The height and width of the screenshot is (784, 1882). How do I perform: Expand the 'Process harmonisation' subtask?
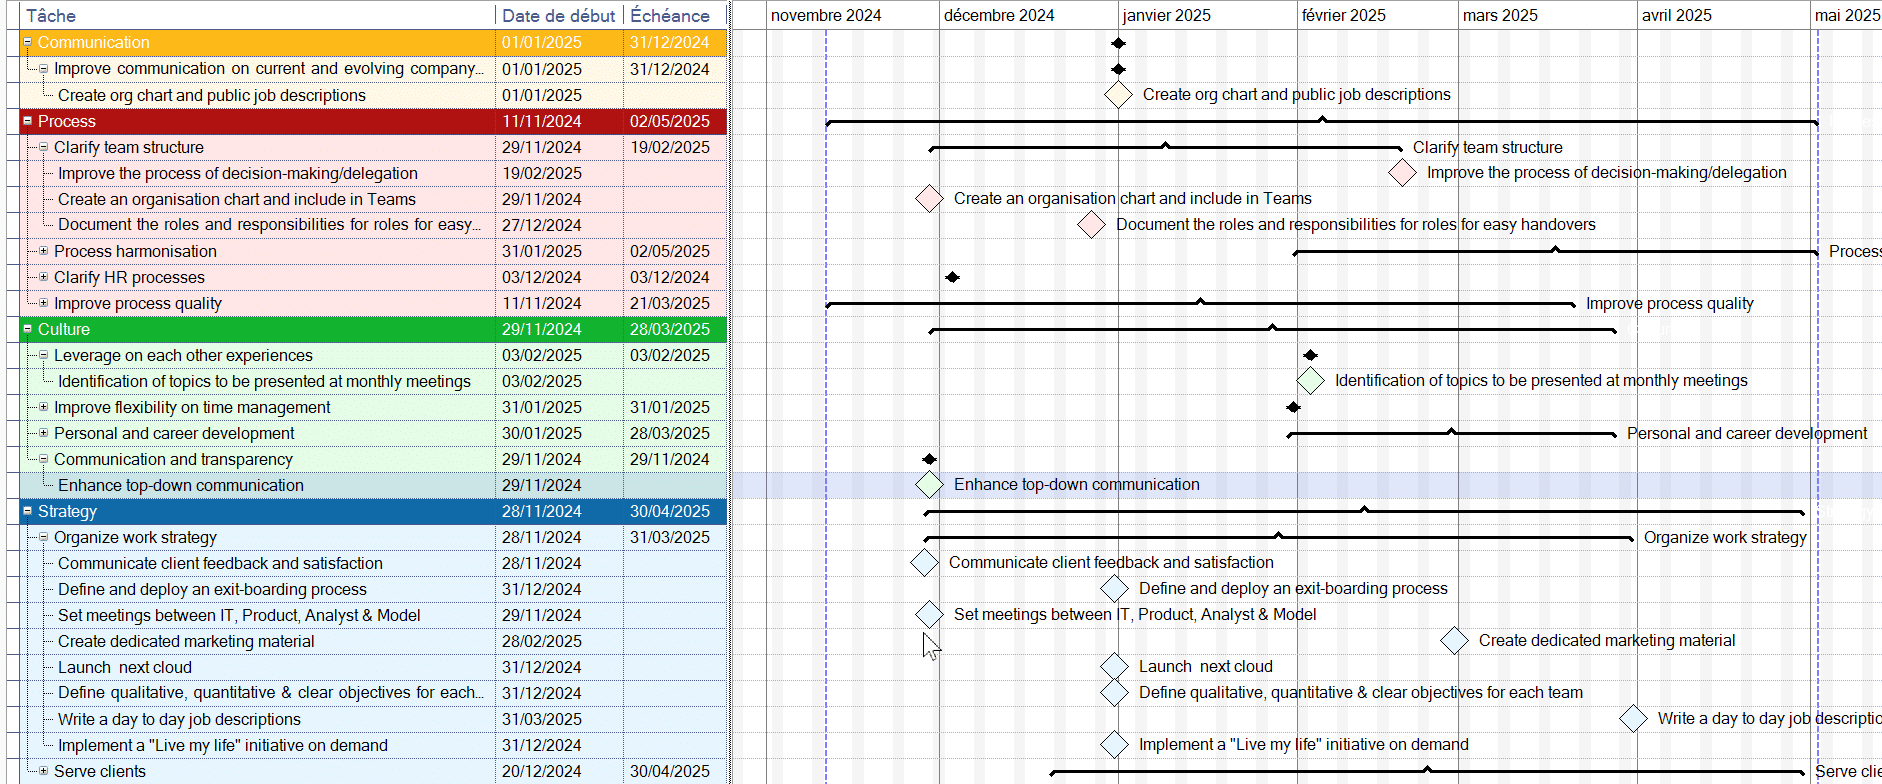43,251
